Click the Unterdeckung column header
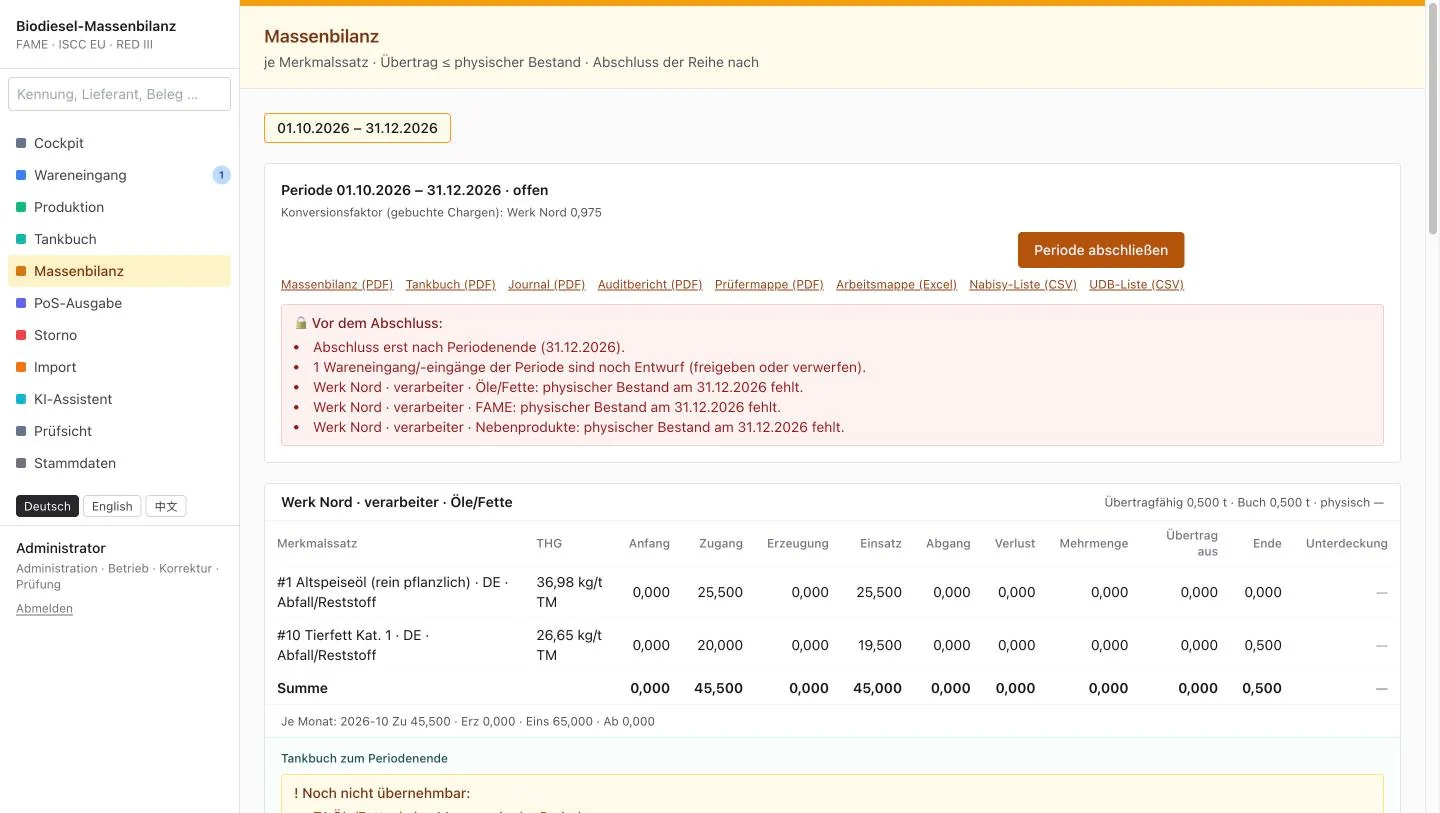 pyautogui.click(x=1346, y=543)
